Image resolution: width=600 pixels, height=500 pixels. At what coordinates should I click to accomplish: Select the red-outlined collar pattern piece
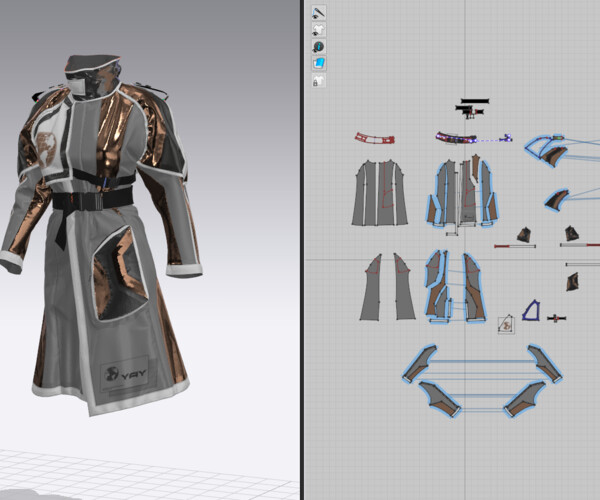(x=375, y=138)
